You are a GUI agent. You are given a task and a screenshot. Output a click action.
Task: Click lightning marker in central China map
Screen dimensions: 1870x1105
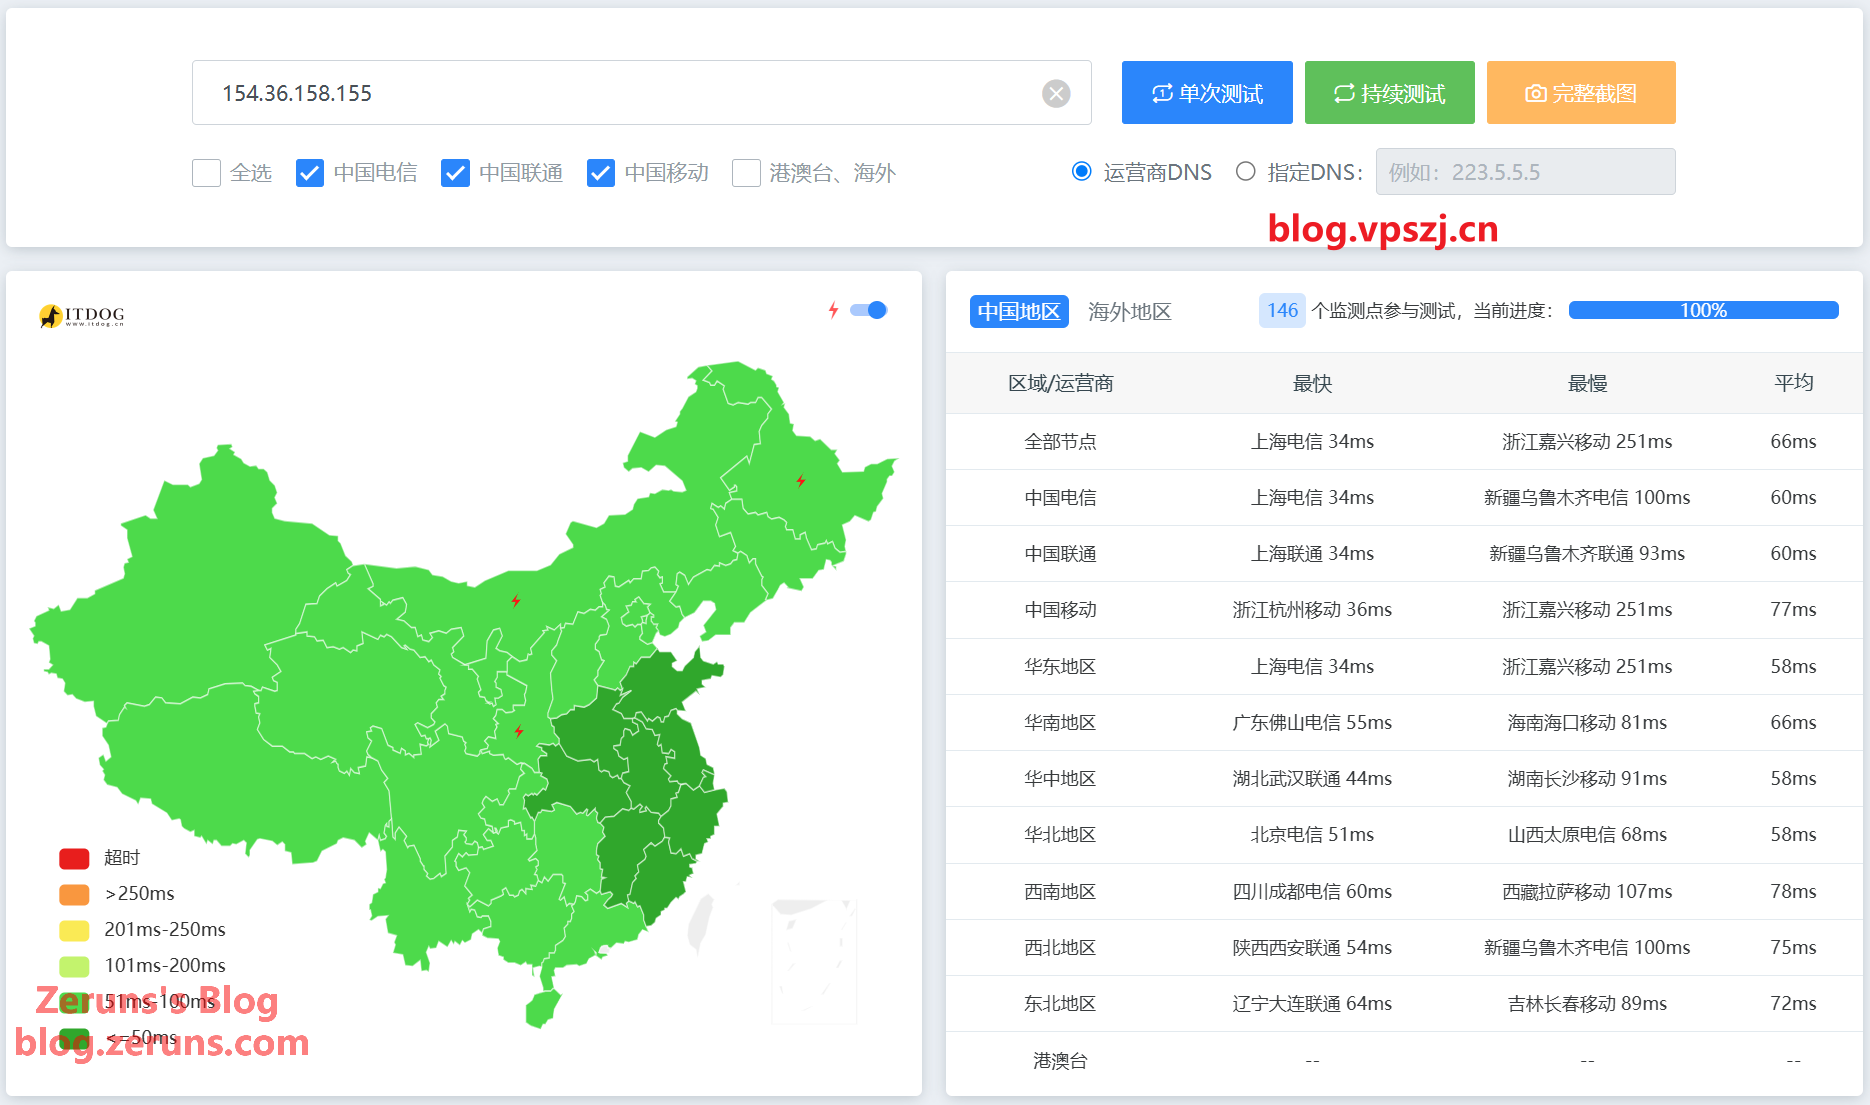tap(519, 731)
